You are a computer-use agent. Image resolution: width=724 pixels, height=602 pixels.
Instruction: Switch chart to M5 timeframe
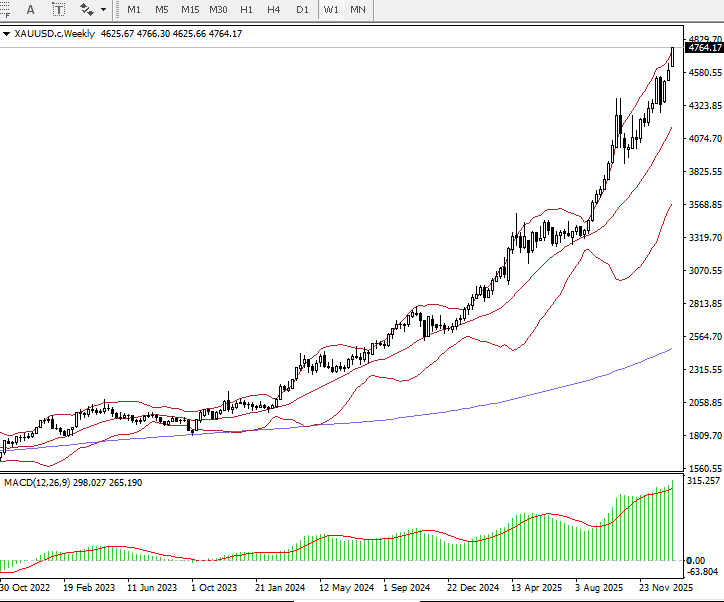coord(162,10)
